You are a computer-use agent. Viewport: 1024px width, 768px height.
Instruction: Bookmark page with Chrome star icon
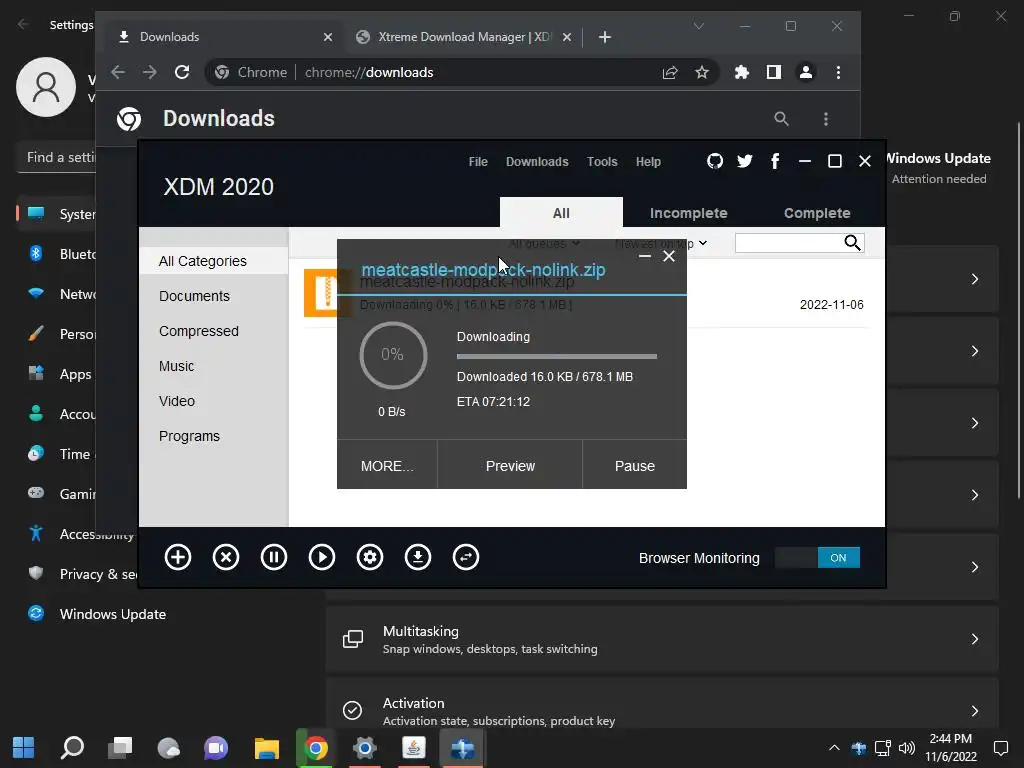[702, 72]
